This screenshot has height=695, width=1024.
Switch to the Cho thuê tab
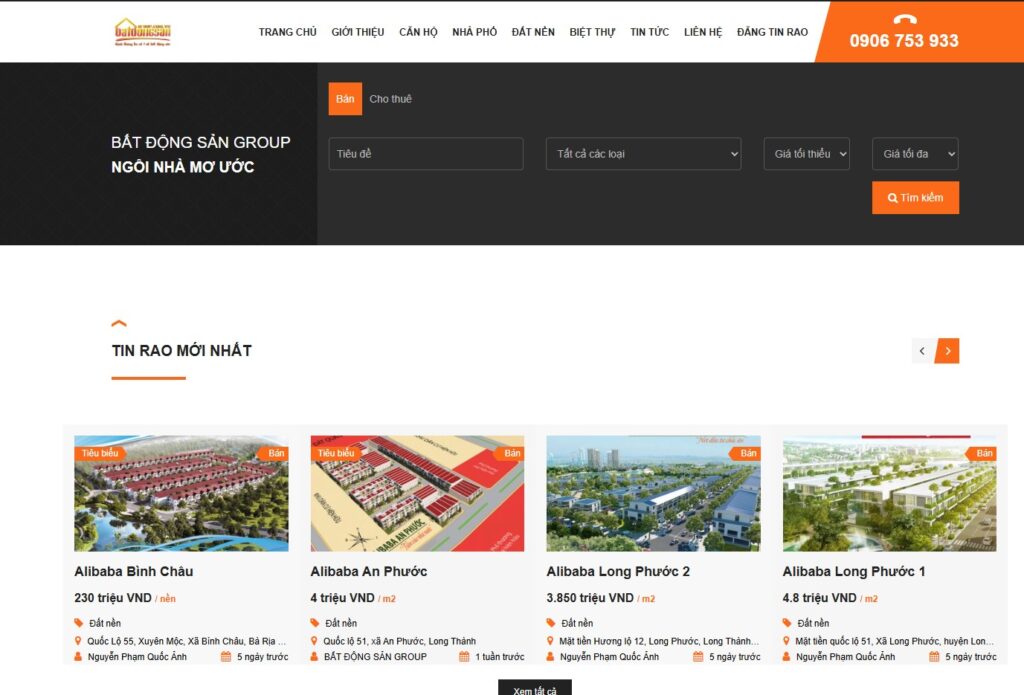(x=392, y=98)
